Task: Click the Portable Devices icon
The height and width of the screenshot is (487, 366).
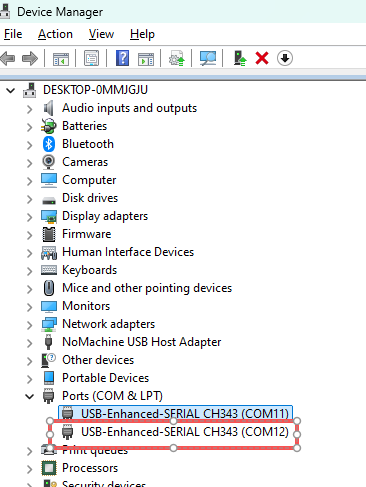Action: tap(49, 378)
